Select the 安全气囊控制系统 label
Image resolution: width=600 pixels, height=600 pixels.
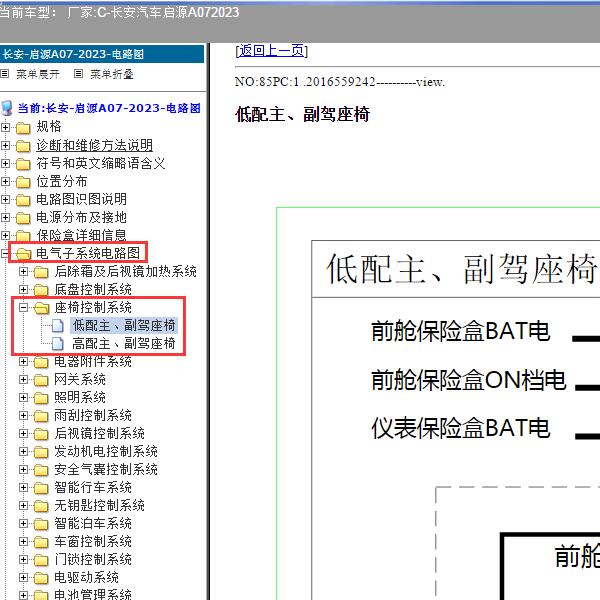pyautogui.click(x=106, y=469)
